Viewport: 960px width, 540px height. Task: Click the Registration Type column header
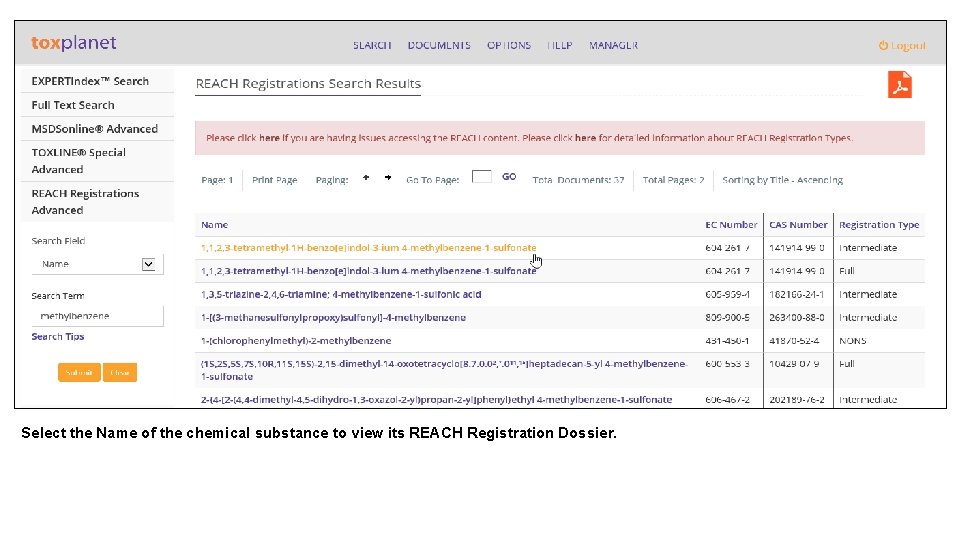click(879, 225)
